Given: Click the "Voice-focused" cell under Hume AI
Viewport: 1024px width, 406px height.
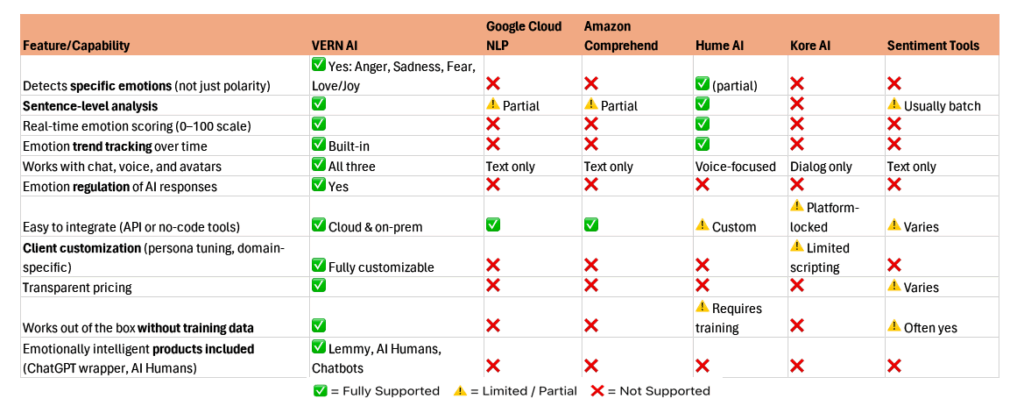Looking at the screenshot, I should (x=736, y=166).
